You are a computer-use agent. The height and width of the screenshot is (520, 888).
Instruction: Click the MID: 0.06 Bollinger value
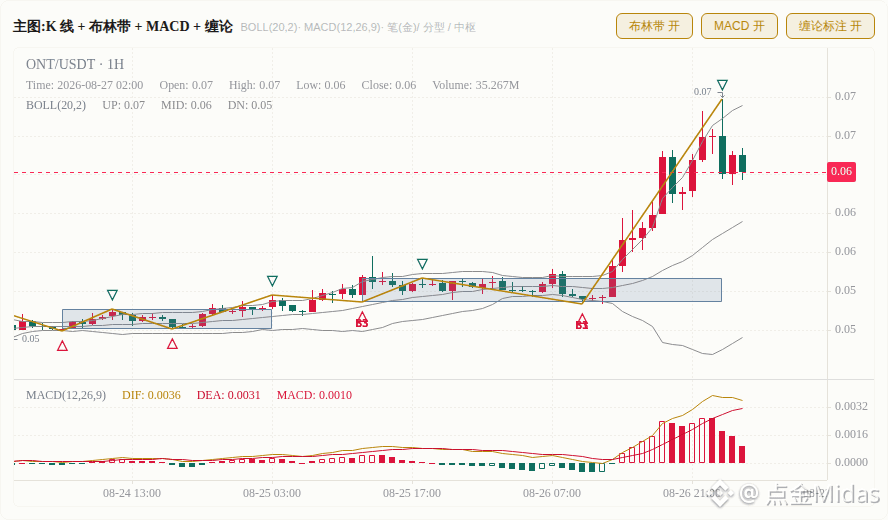pyautogui.click(x=186, y=105)
